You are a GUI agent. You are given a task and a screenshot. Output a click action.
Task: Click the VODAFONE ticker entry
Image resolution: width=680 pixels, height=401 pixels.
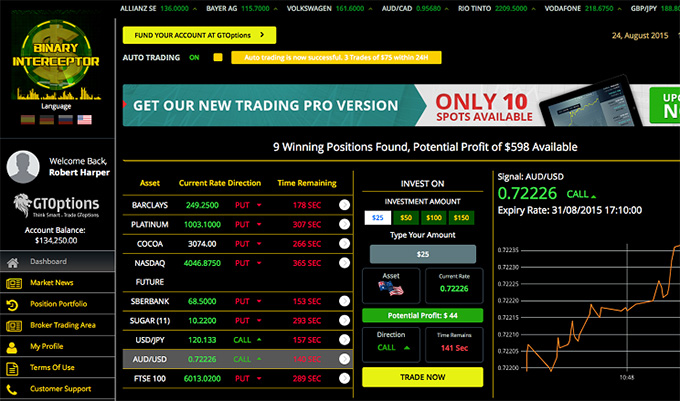pos(583,9)
